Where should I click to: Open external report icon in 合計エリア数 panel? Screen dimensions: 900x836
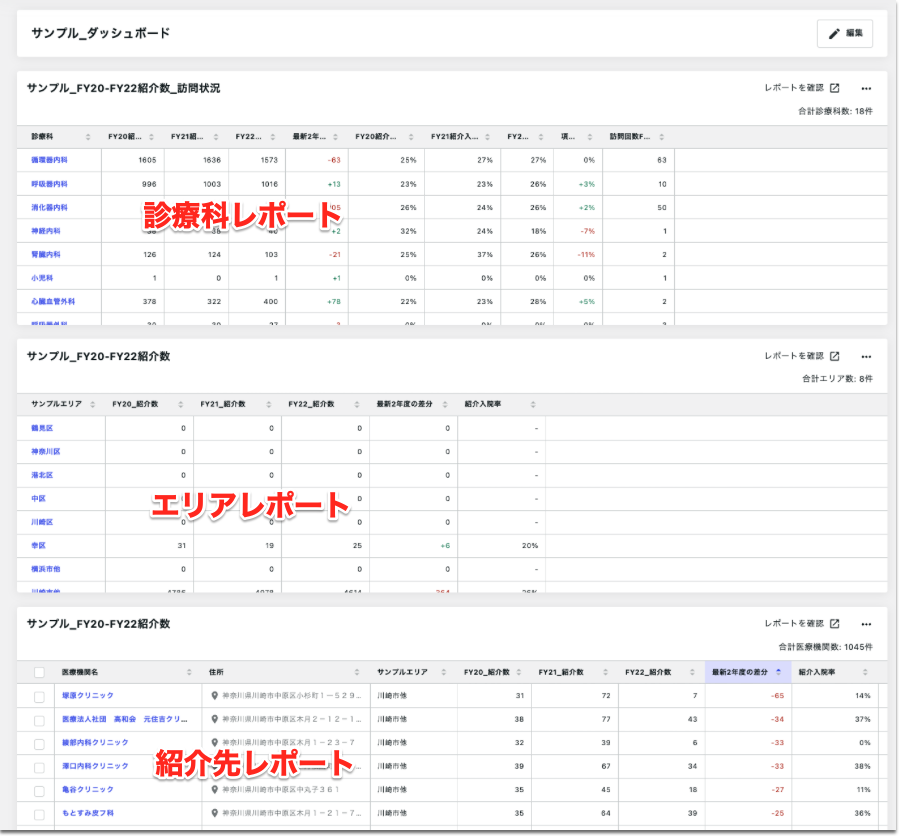coord(835,356)
